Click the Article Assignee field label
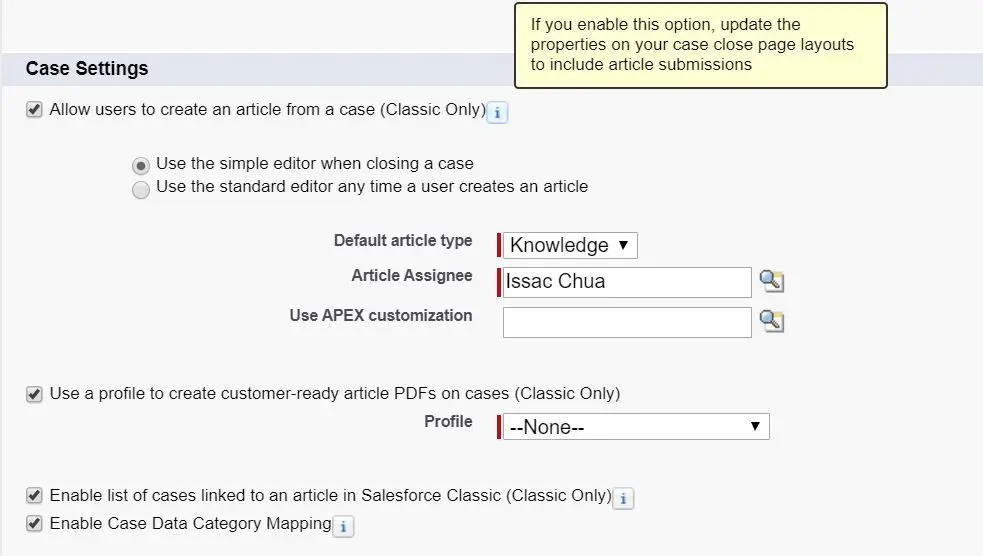This screenshot has width=983, height=556. (x=412, y=276)
